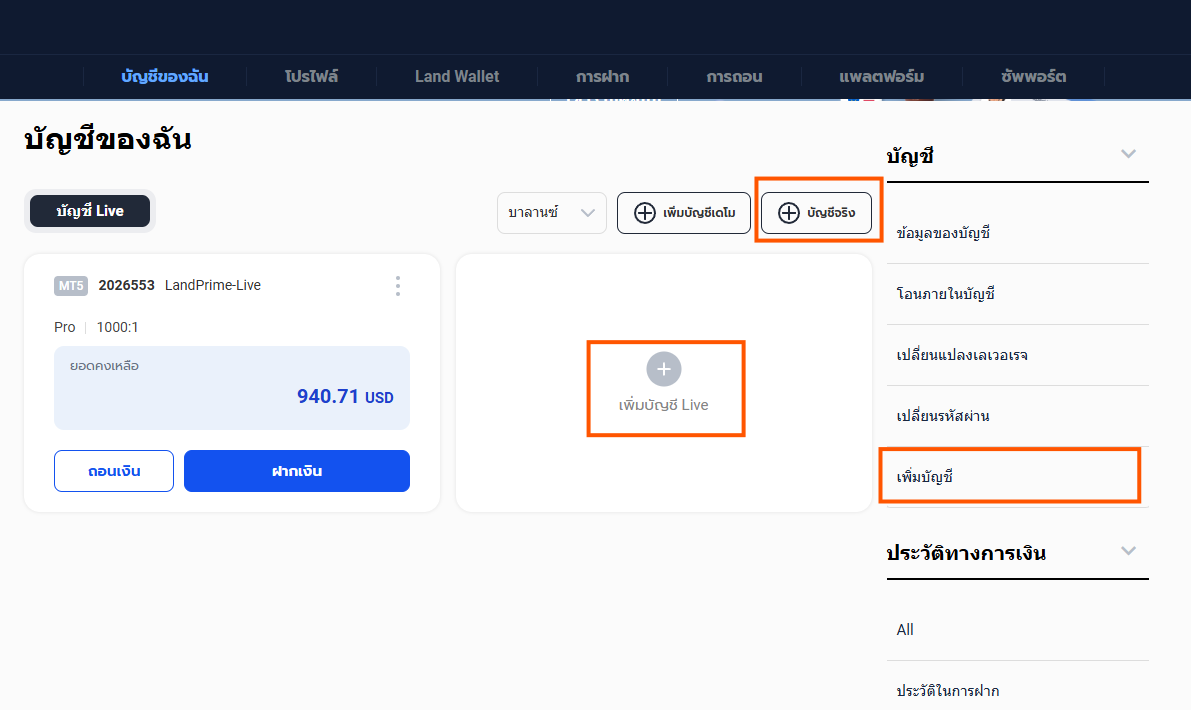Choose เปลี่ยนรหัสผ่าน in sidebar

(943, 416)
